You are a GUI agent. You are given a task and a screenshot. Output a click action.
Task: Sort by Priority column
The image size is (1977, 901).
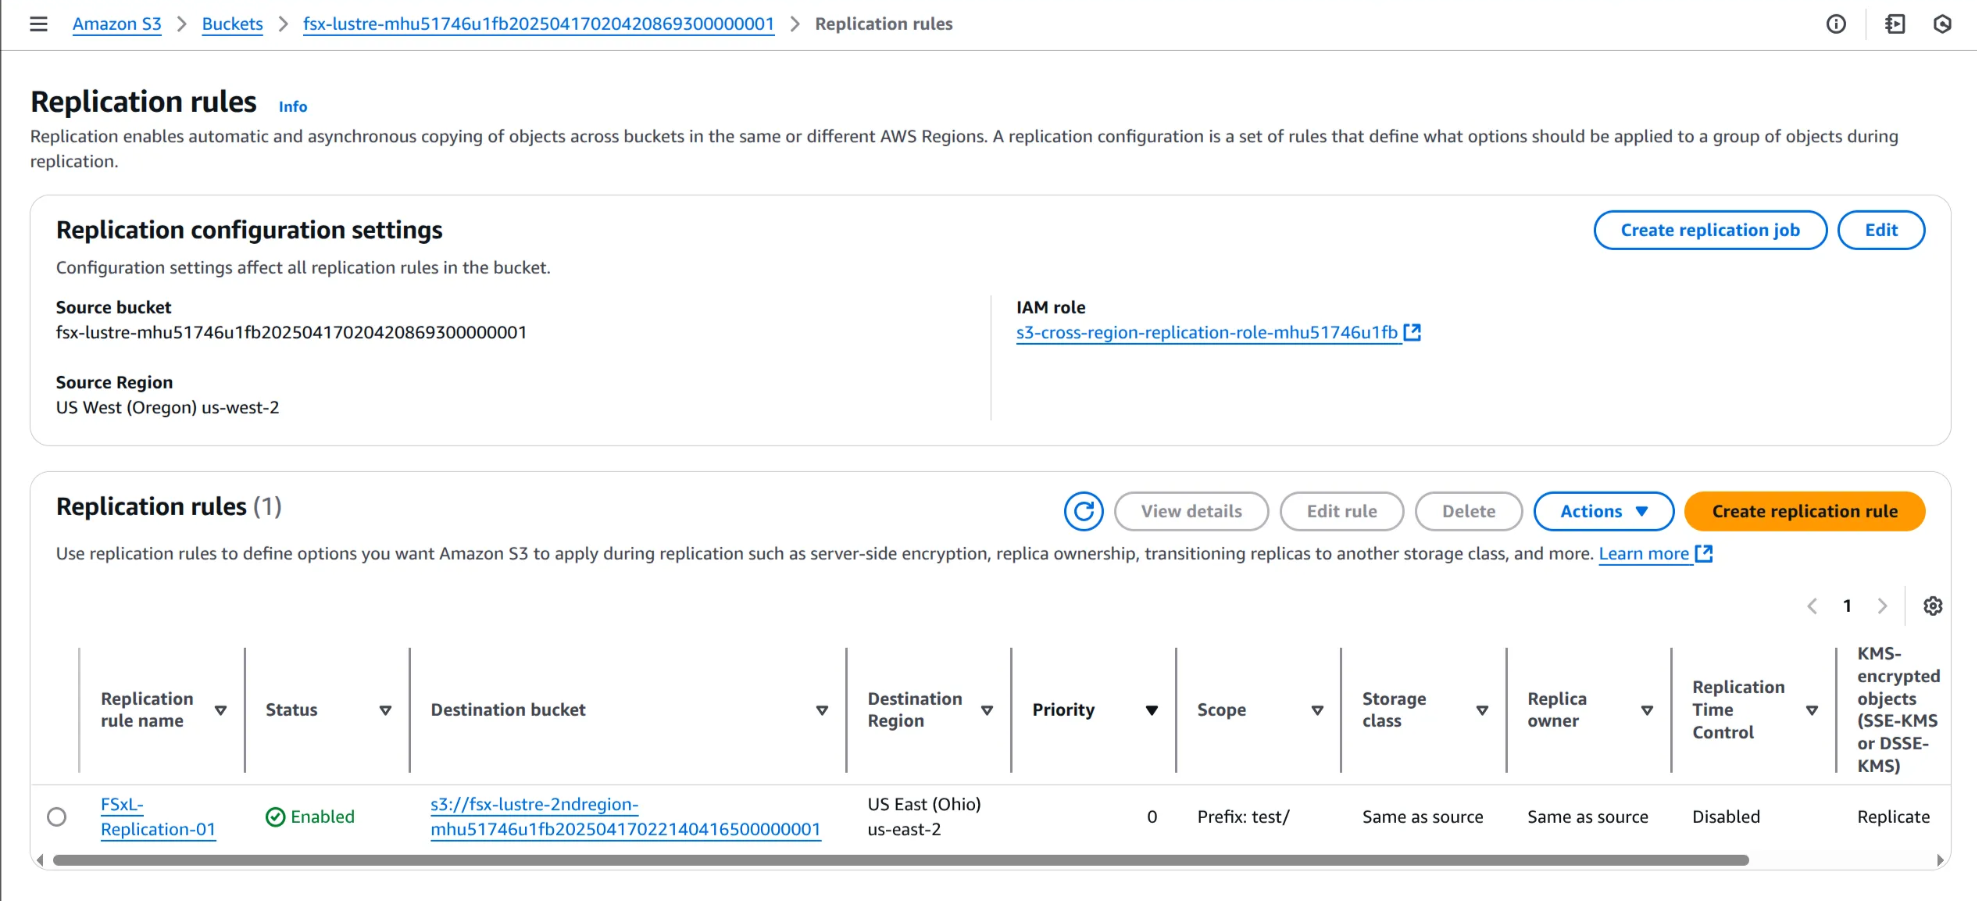coord(1152,710)
